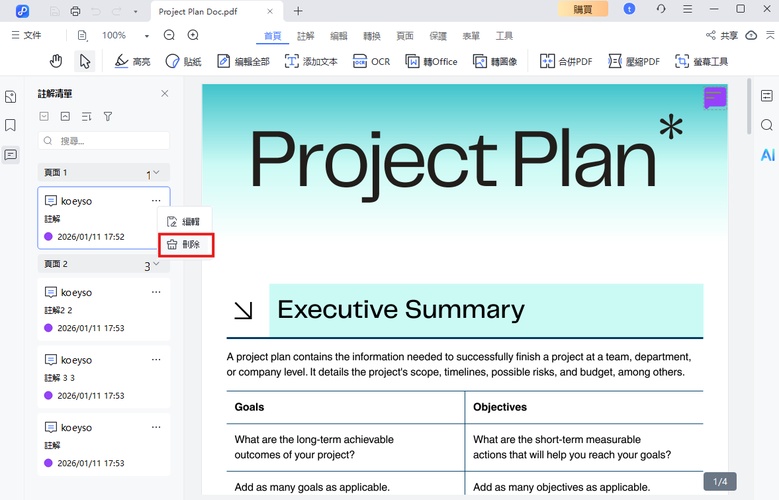
Task: Click the purple note annotation on page
Action: pos(714,98)
